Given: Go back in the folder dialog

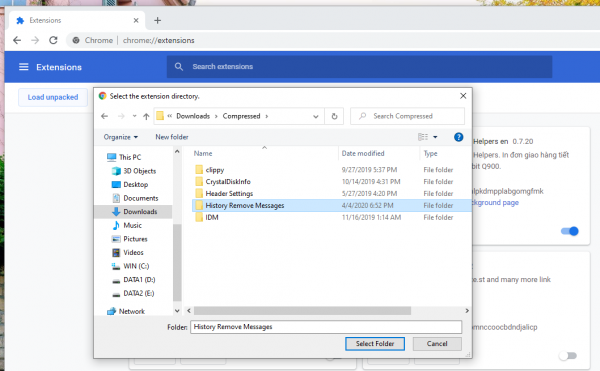Looking at the screenshot, I should click(x=104, y=116).
